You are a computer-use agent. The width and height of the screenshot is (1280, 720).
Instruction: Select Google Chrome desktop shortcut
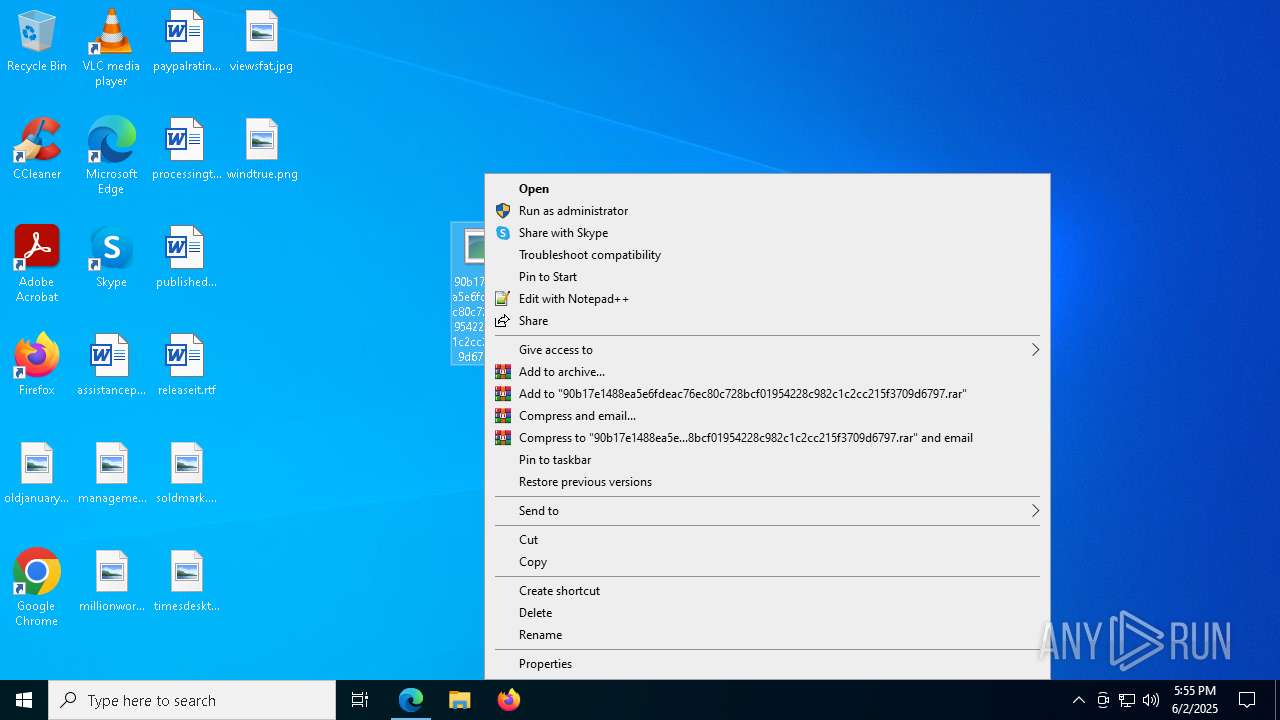click(37, 588)
